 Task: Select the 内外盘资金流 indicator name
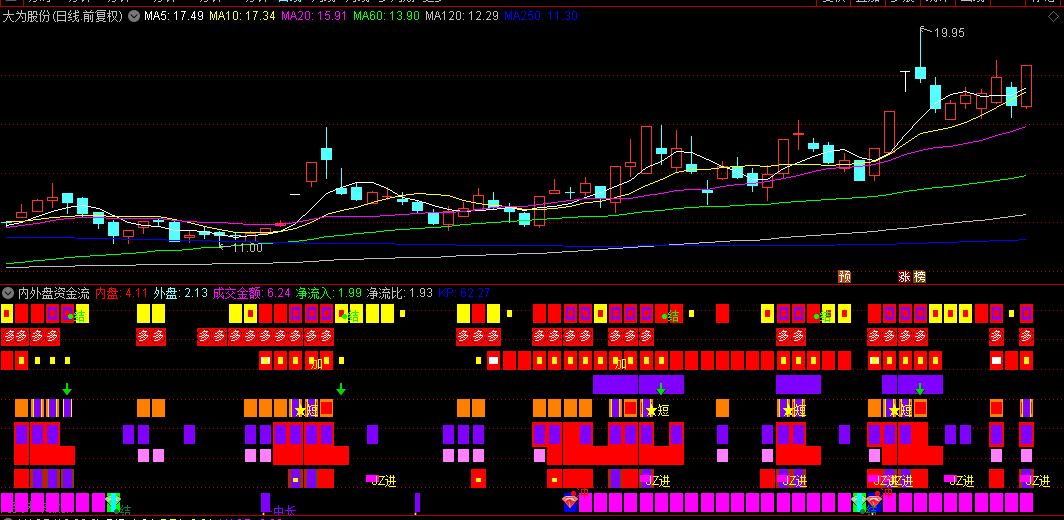tap(54, 293)
